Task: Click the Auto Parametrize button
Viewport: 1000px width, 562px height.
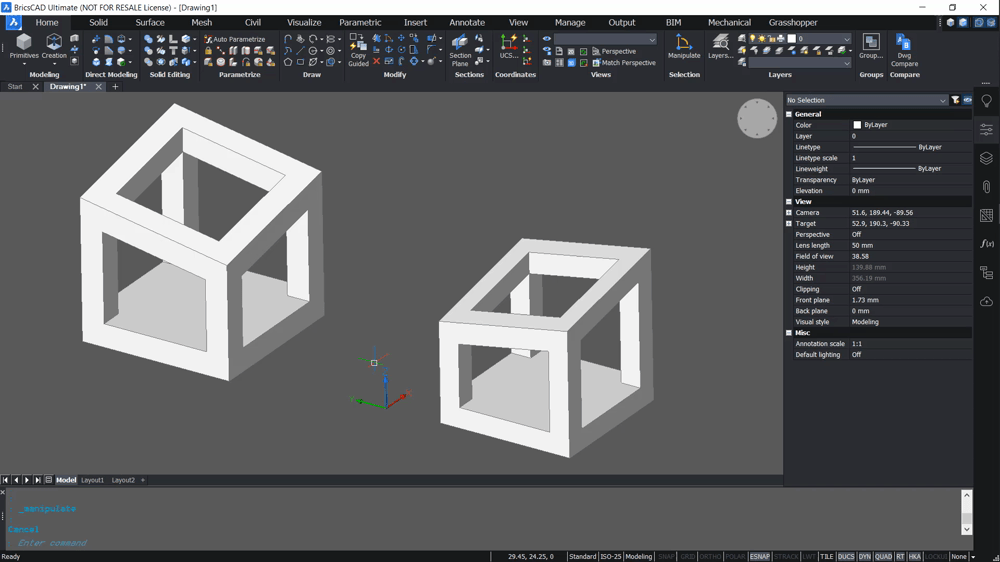Action: (x=234, y=39)
